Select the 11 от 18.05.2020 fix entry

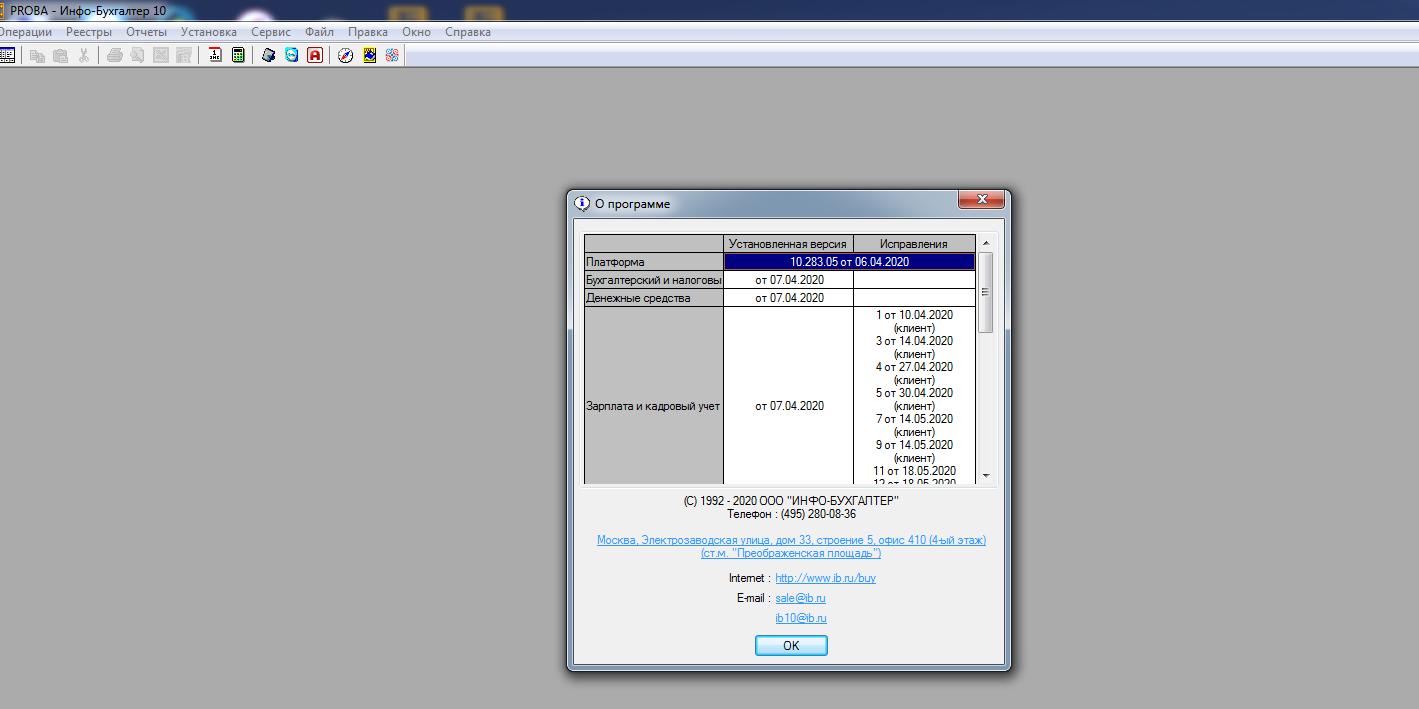tap(914, 471)
